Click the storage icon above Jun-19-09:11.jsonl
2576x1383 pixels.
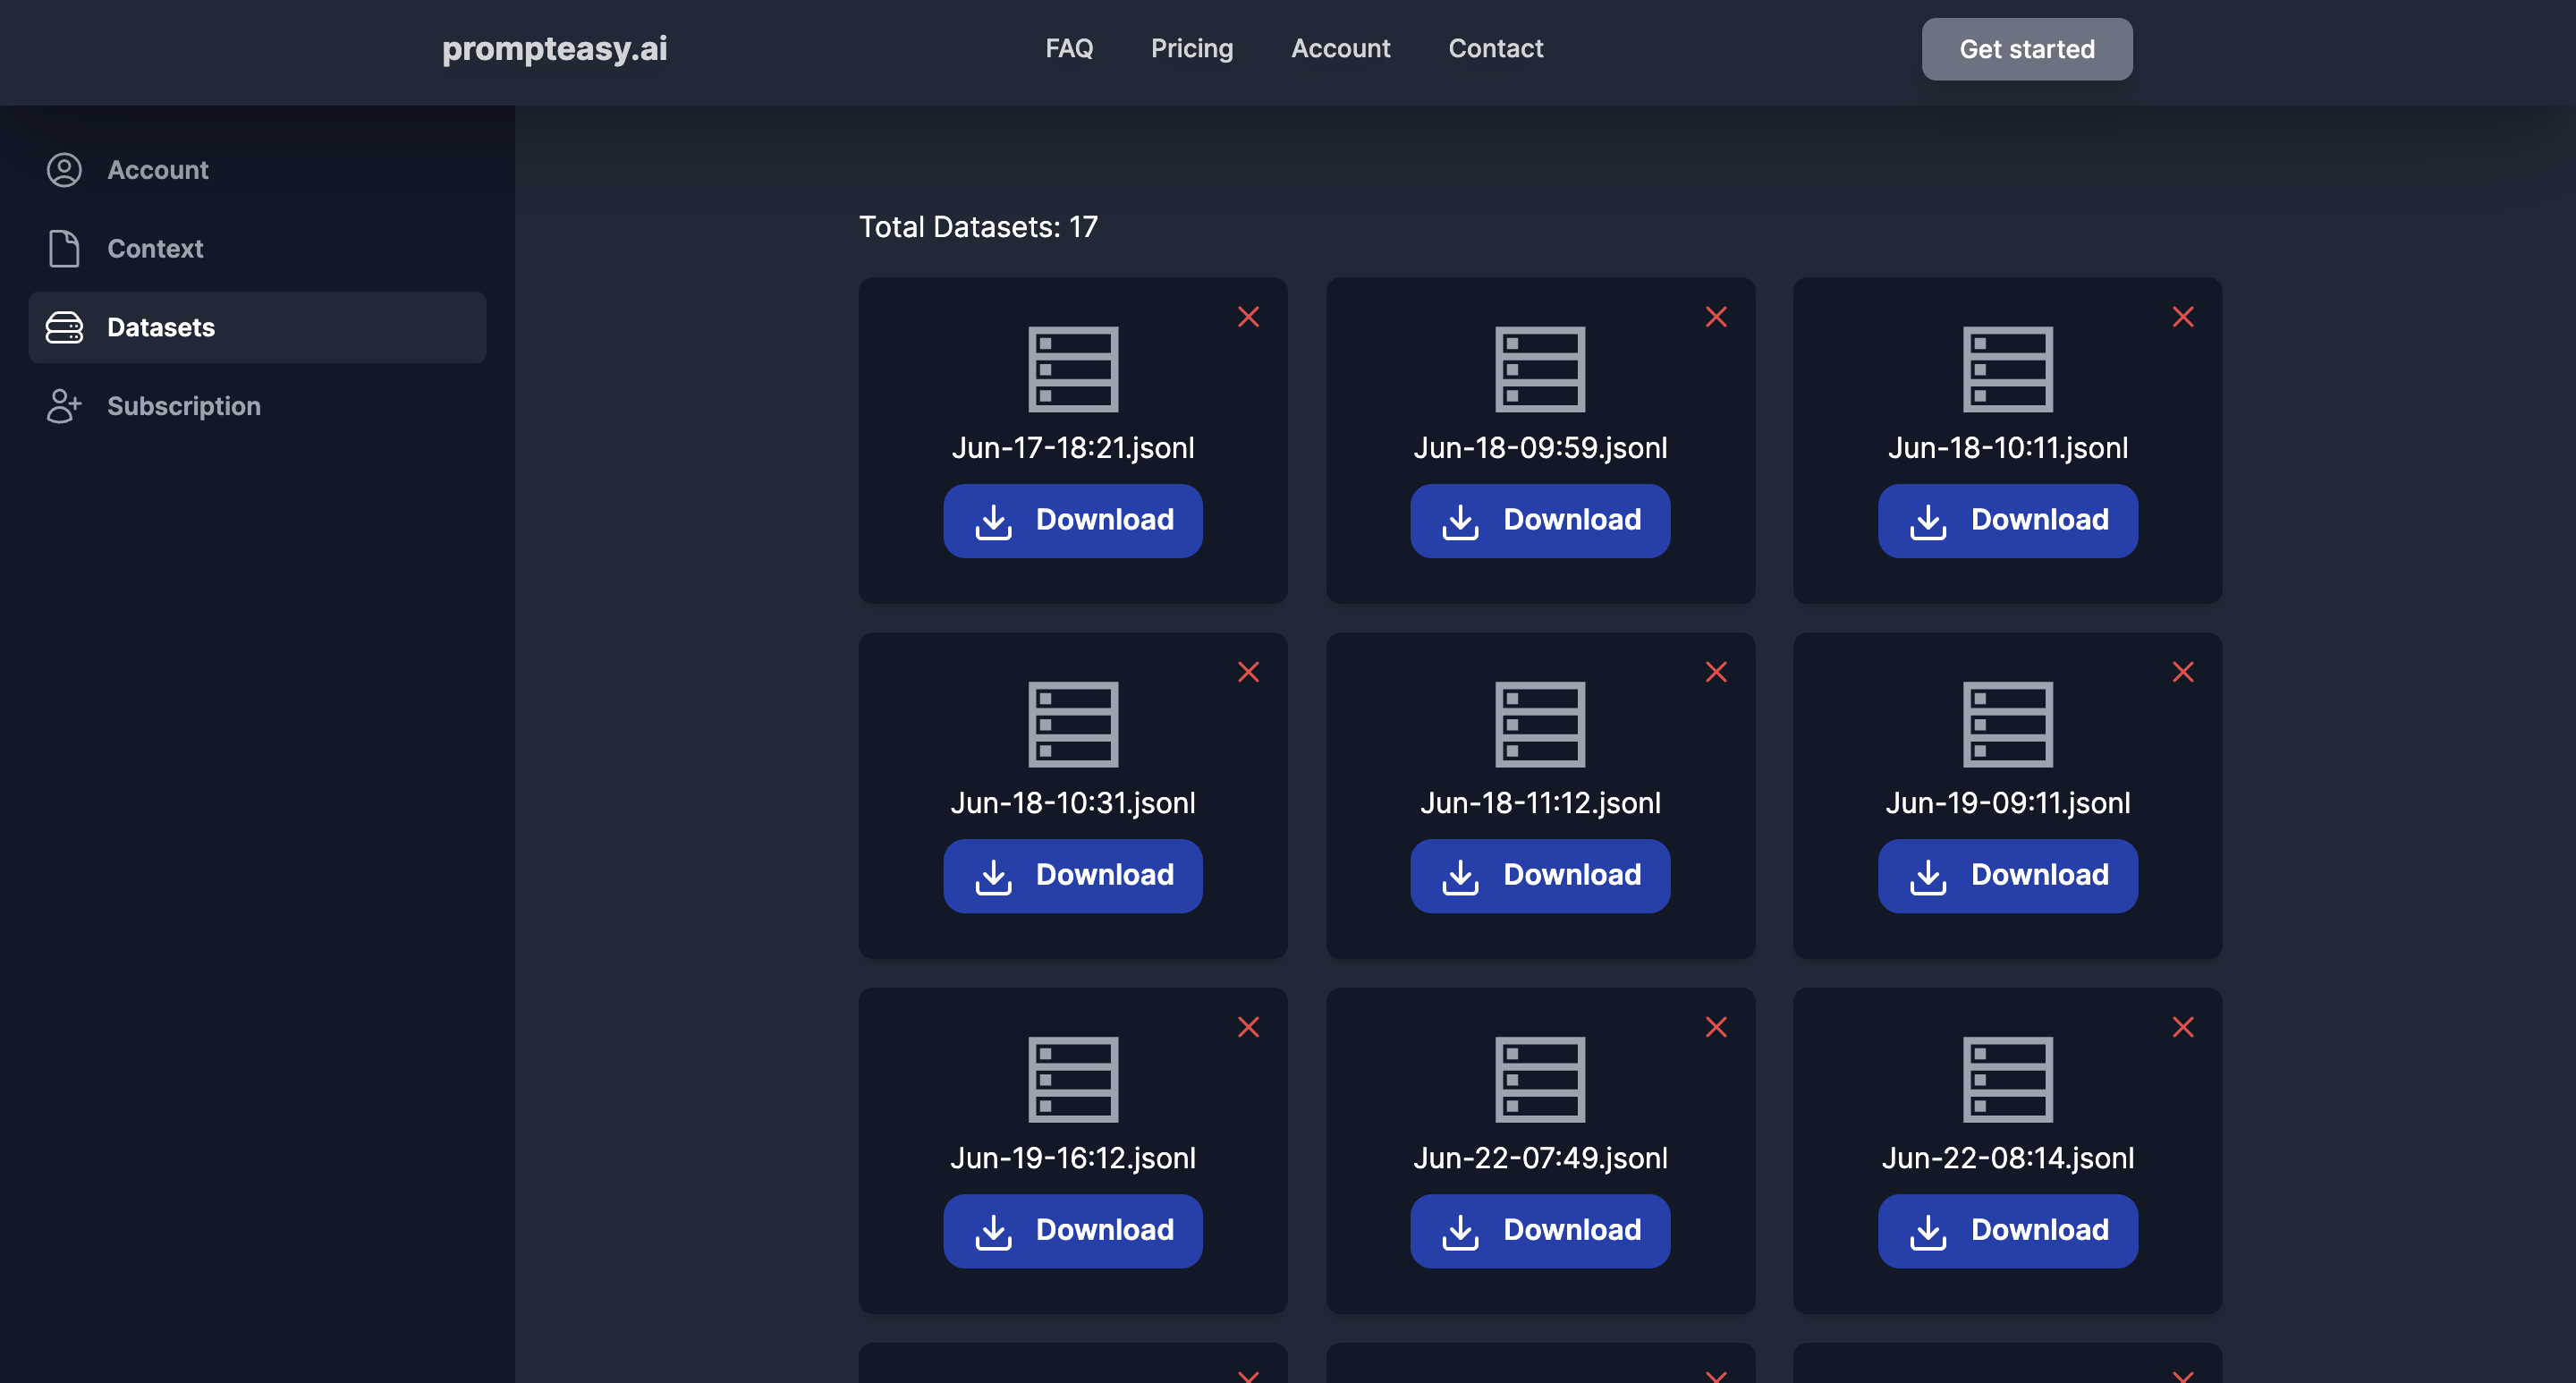pyautogui.click(x=2007, y=724)
